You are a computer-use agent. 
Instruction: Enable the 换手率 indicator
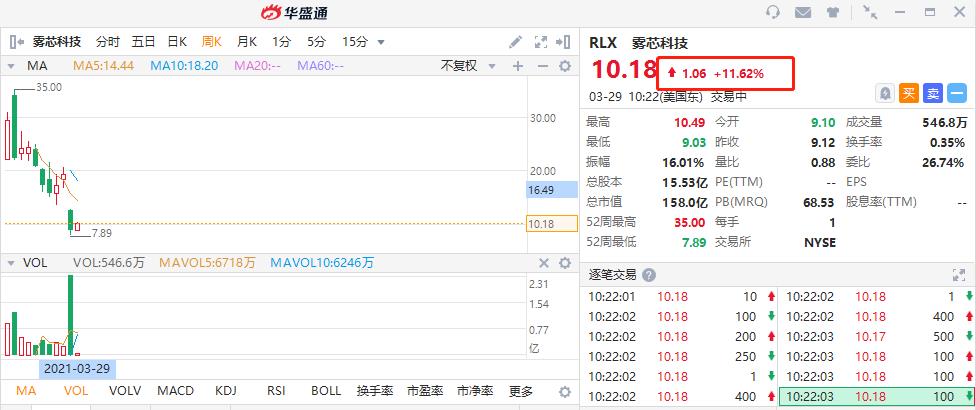click(375, 391)
